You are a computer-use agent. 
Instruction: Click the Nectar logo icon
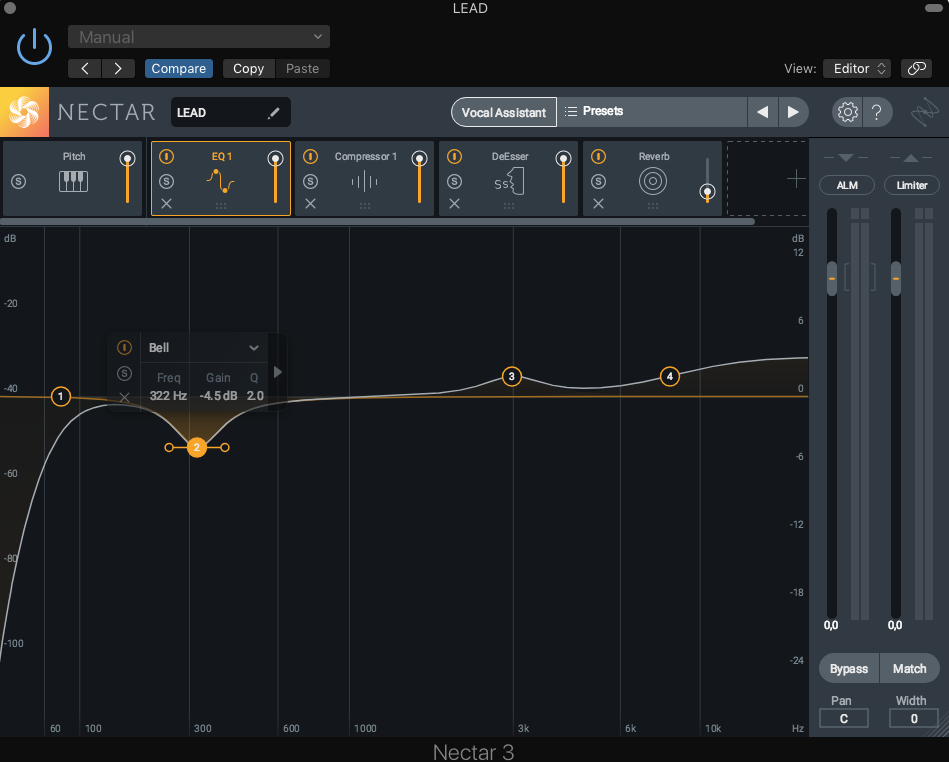[24, 112]
